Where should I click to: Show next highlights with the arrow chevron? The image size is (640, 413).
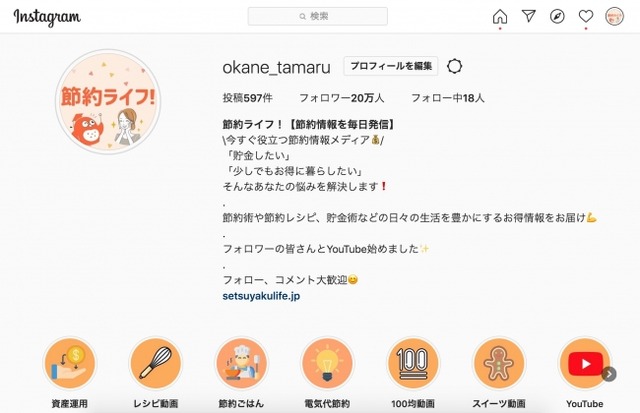609,373
